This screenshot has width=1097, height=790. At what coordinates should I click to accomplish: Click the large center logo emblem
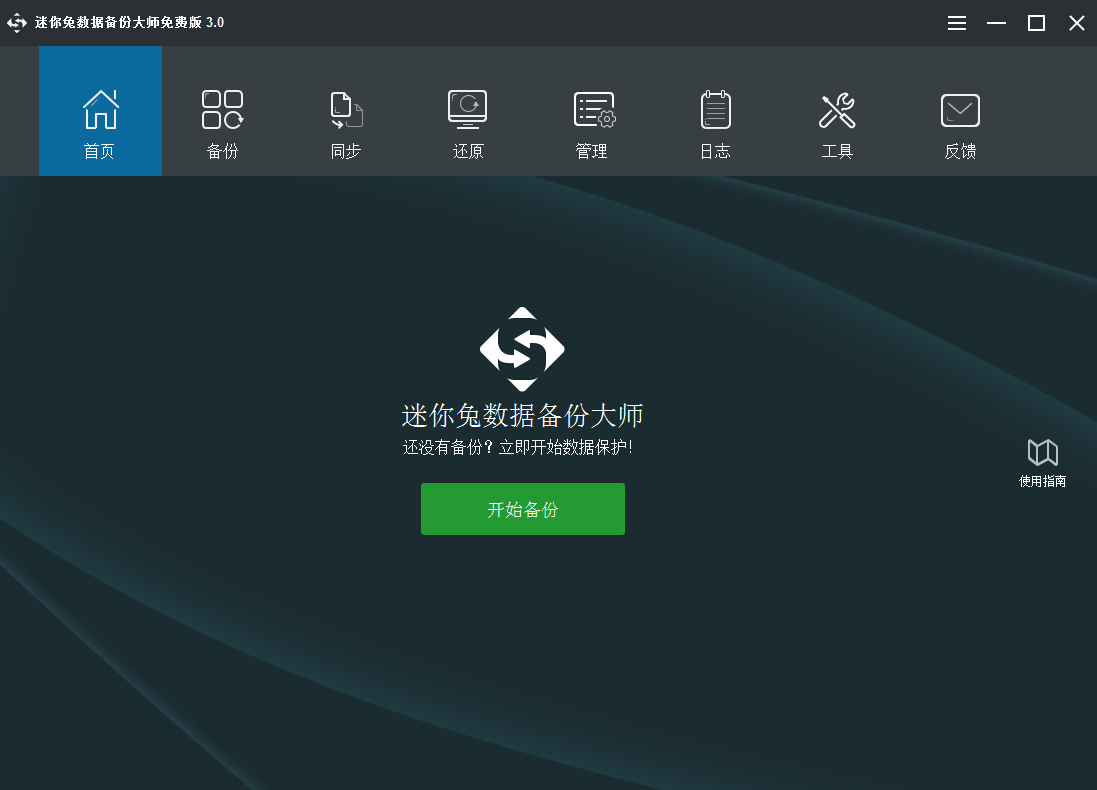click(x=522, y=349)
